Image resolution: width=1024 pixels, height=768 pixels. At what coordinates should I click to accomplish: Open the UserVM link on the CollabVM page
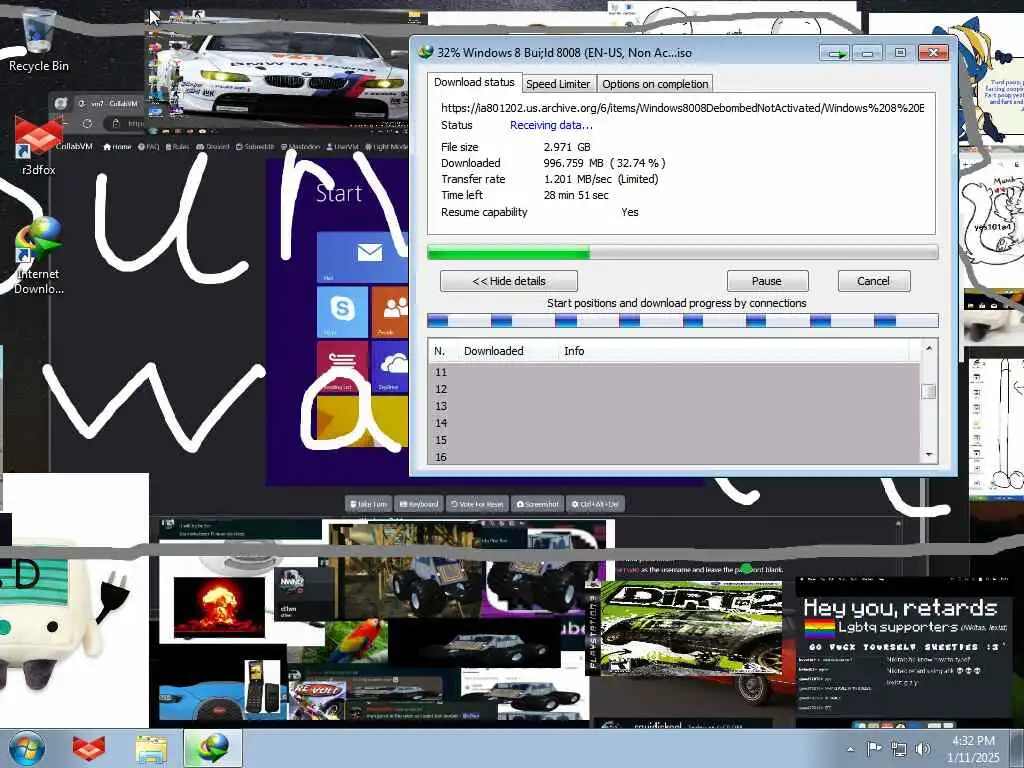343,146
